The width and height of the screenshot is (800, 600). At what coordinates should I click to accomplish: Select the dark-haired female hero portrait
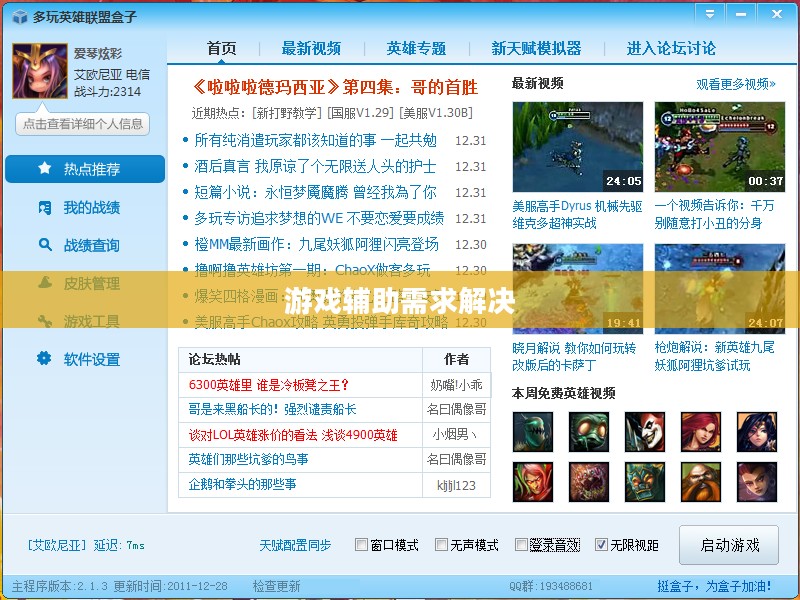(757, 432)
